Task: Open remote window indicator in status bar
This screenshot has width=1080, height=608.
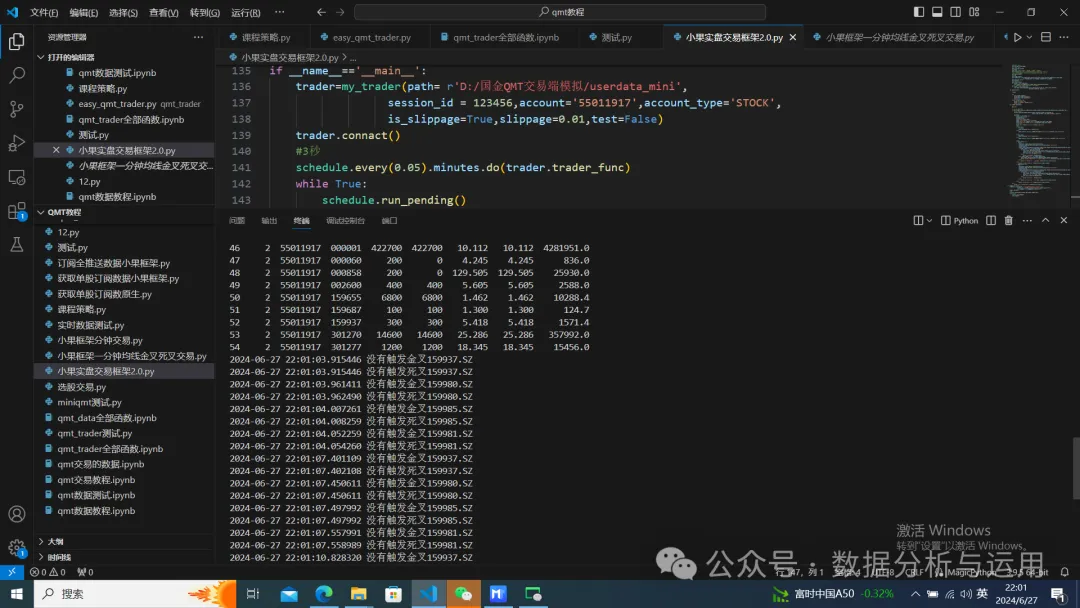Action: pos(12,572)
